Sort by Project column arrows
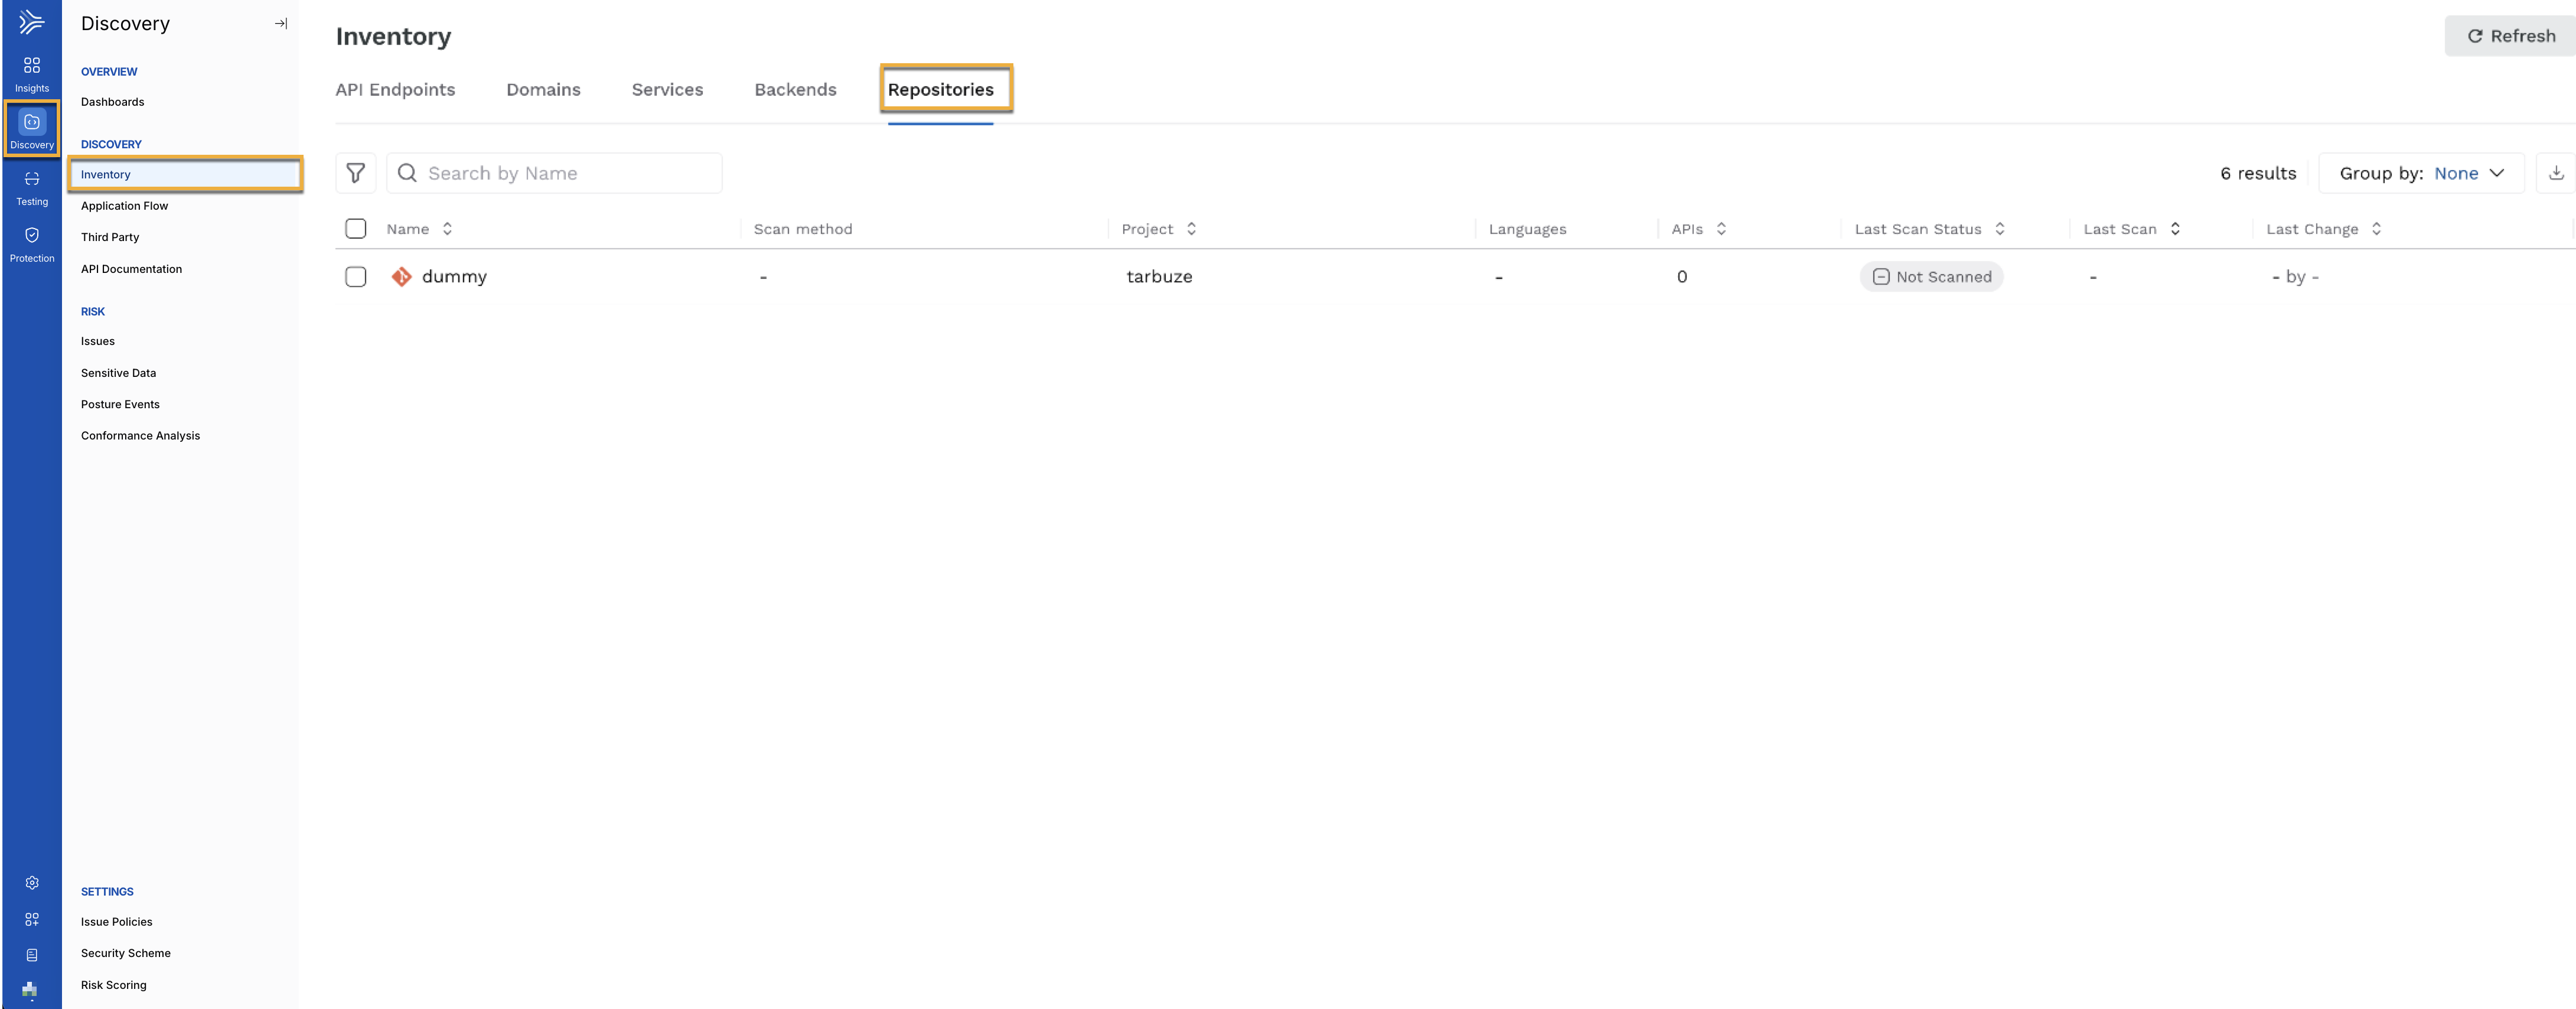 1191,229
